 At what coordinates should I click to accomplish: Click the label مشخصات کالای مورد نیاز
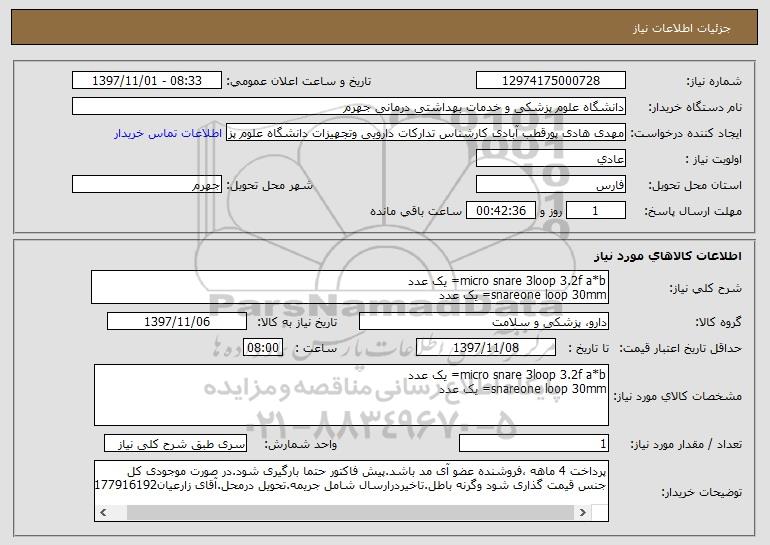point(678,396)
